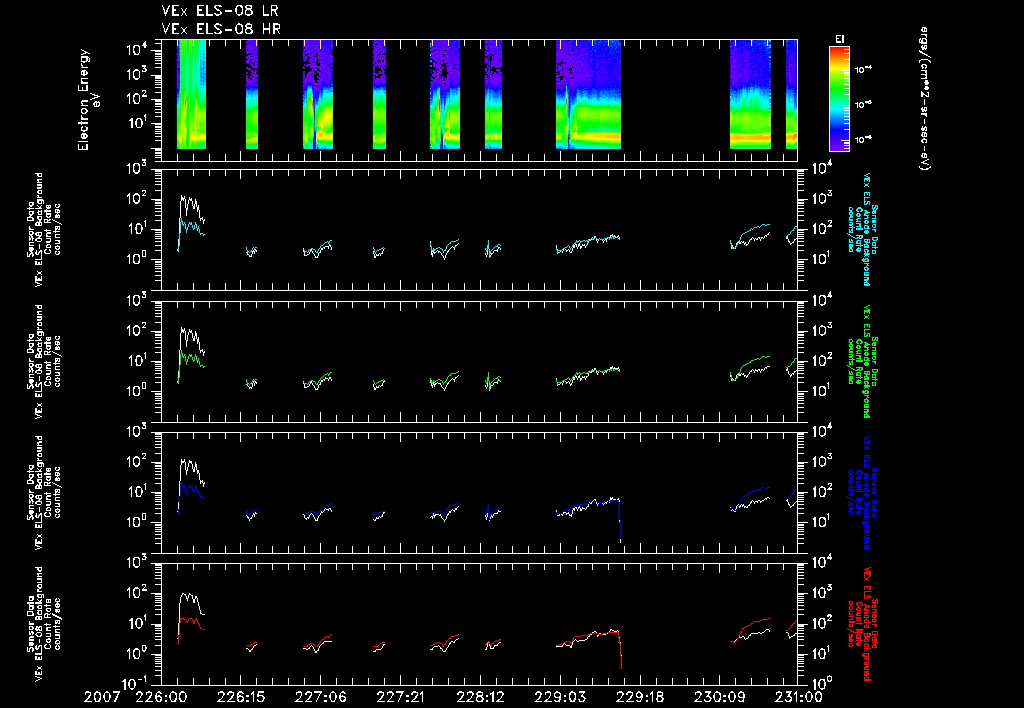
Task: Click the 10^-1 tick on red panel's left axis
Action: click(136, 683)
